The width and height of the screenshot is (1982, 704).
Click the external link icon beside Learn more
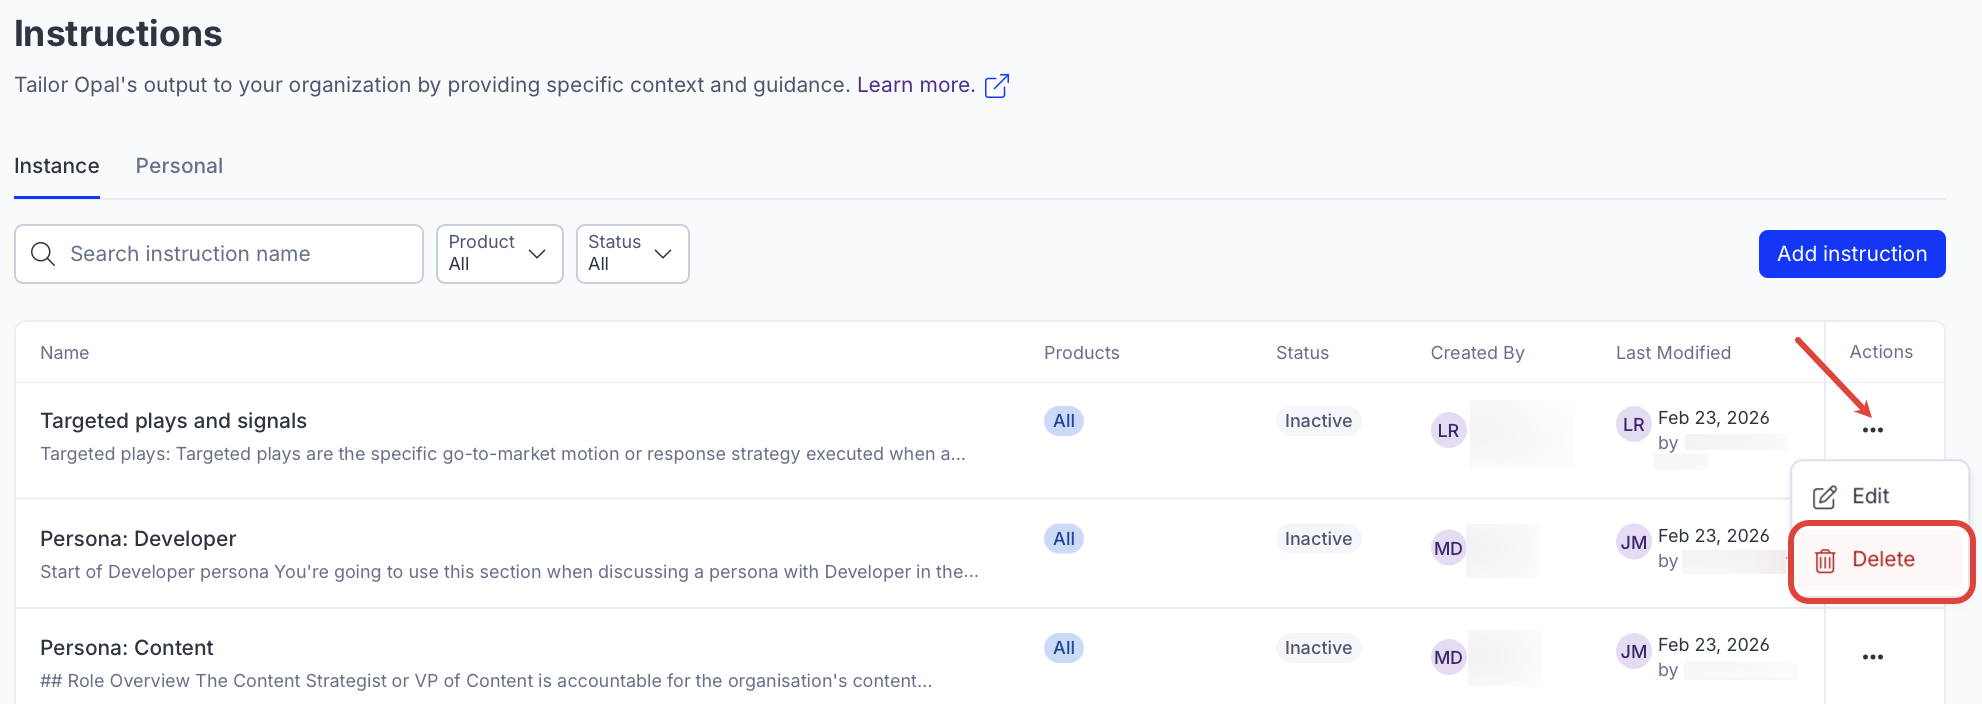[x=996, y=86]
